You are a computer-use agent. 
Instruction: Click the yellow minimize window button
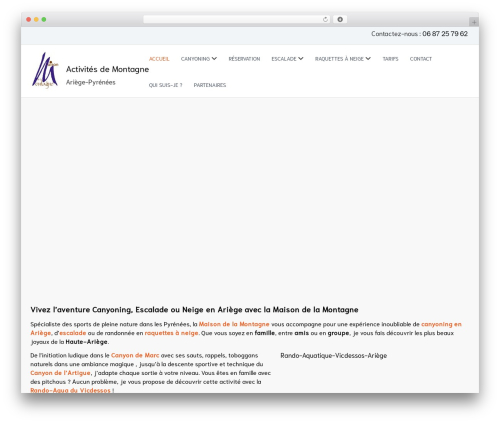tap(36, 20)
